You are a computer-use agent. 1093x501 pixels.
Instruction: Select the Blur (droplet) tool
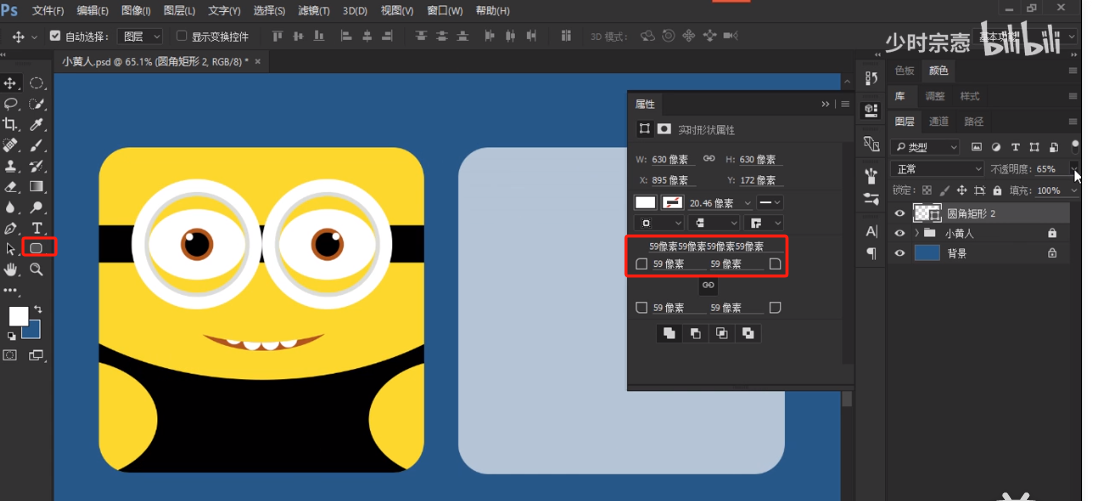click(10, 207)
